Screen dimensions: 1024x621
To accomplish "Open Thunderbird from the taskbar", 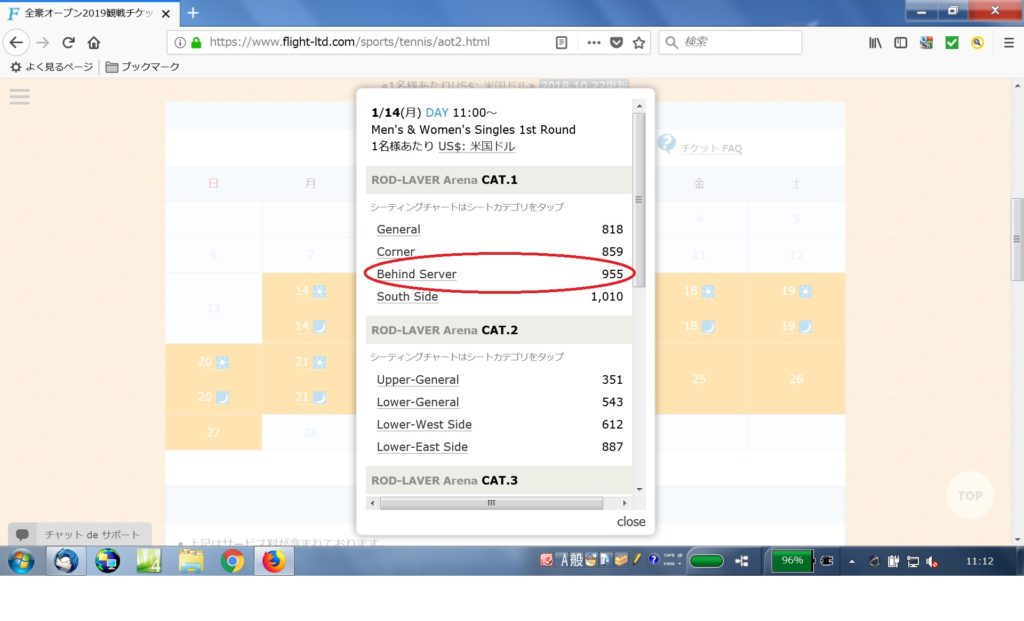I will 66,561.
